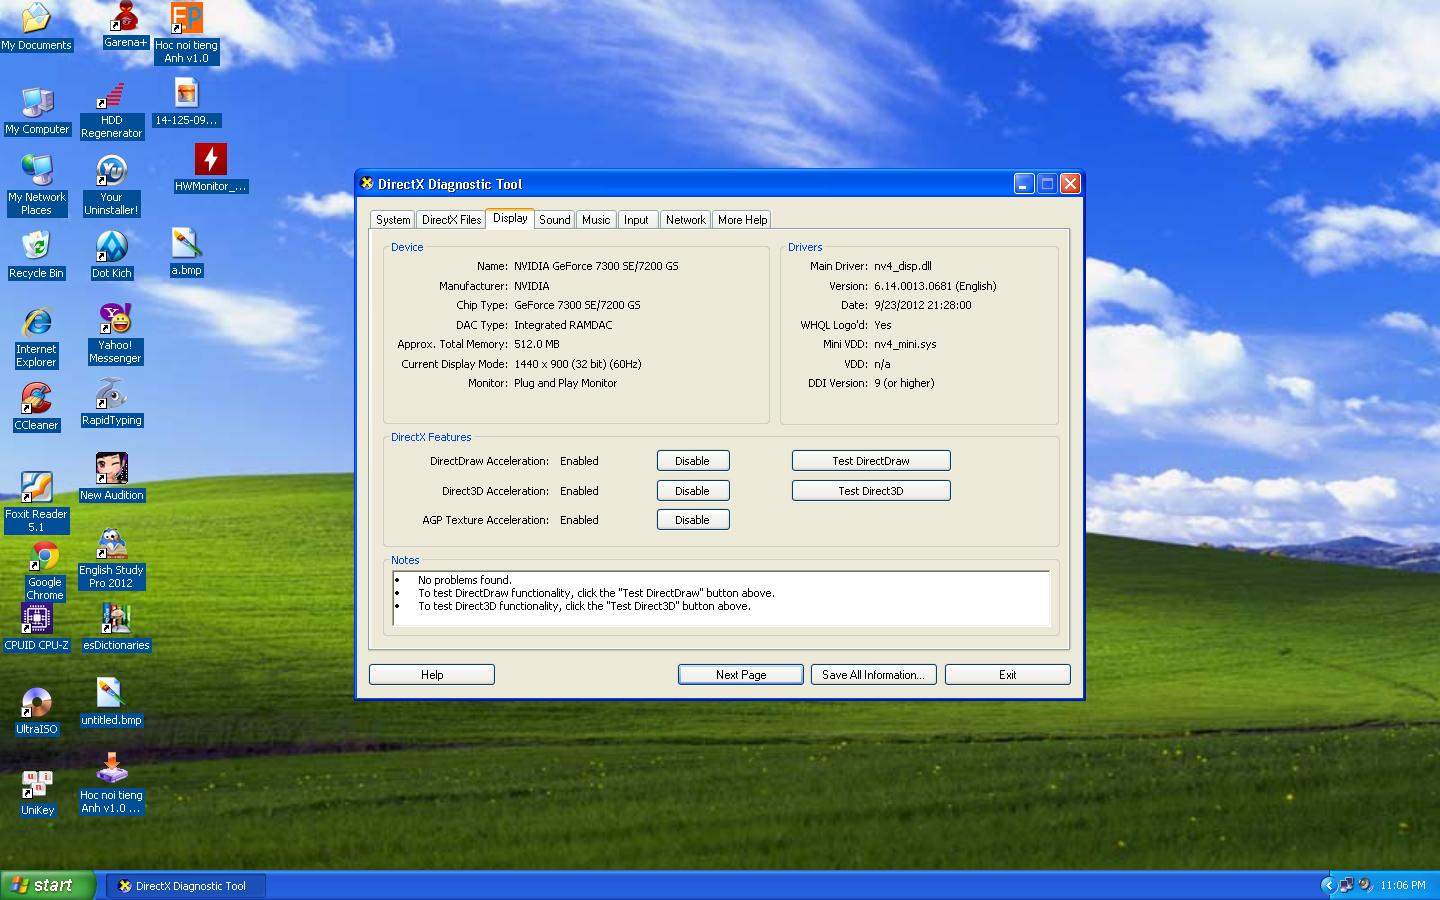Disable AGP Texture Acceleration

[x=692, y=520]
